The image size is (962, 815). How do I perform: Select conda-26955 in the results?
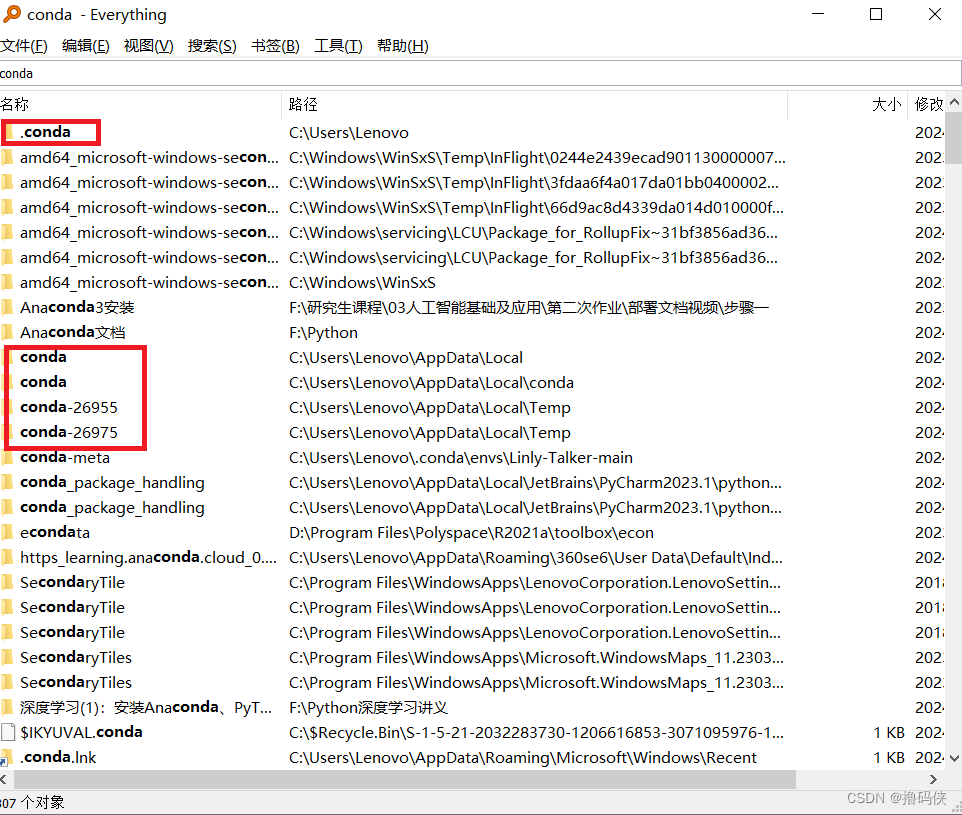click(x=69, y=407)
